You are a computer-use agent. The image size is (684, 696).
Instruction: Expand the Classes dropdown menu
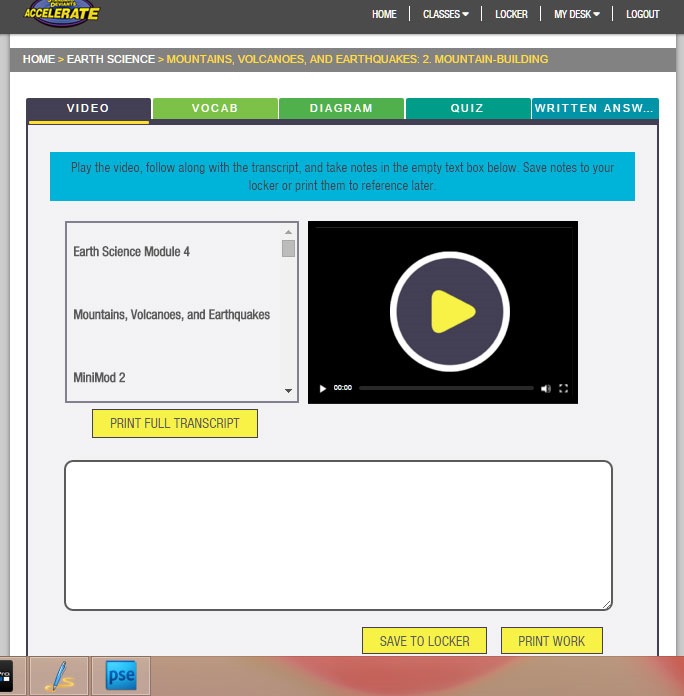(x=445, y=15)
